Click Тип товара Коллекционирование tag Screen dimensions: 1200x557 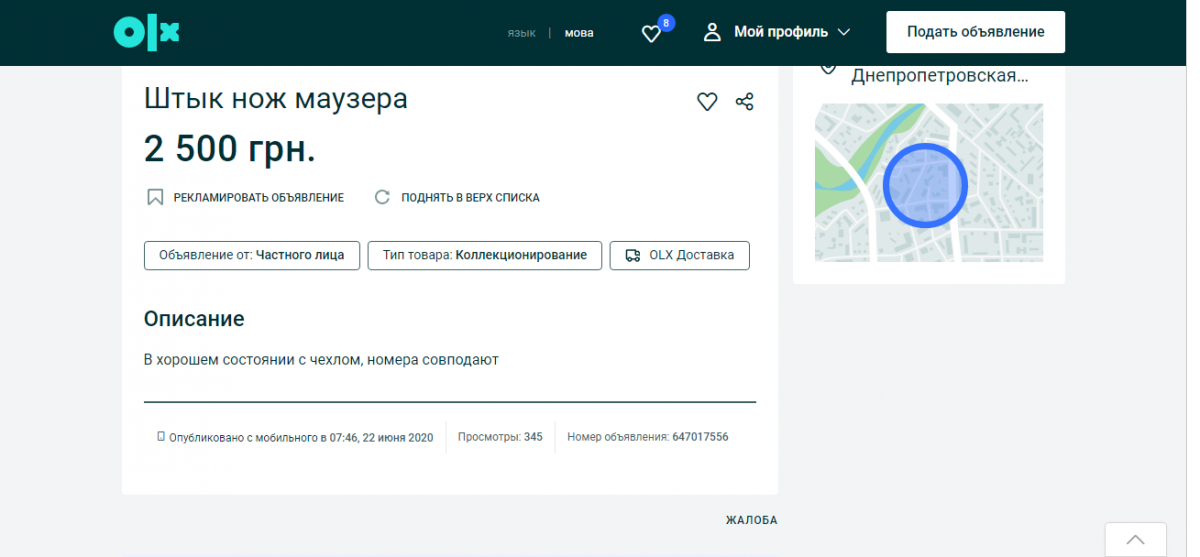(484, 255)
